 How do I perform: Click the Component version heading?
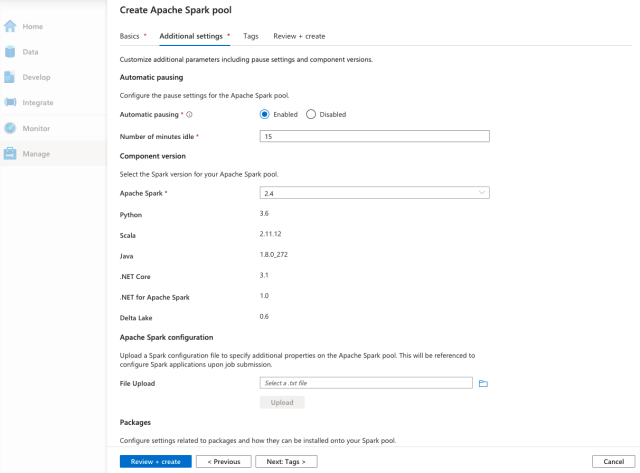point(153,156)
